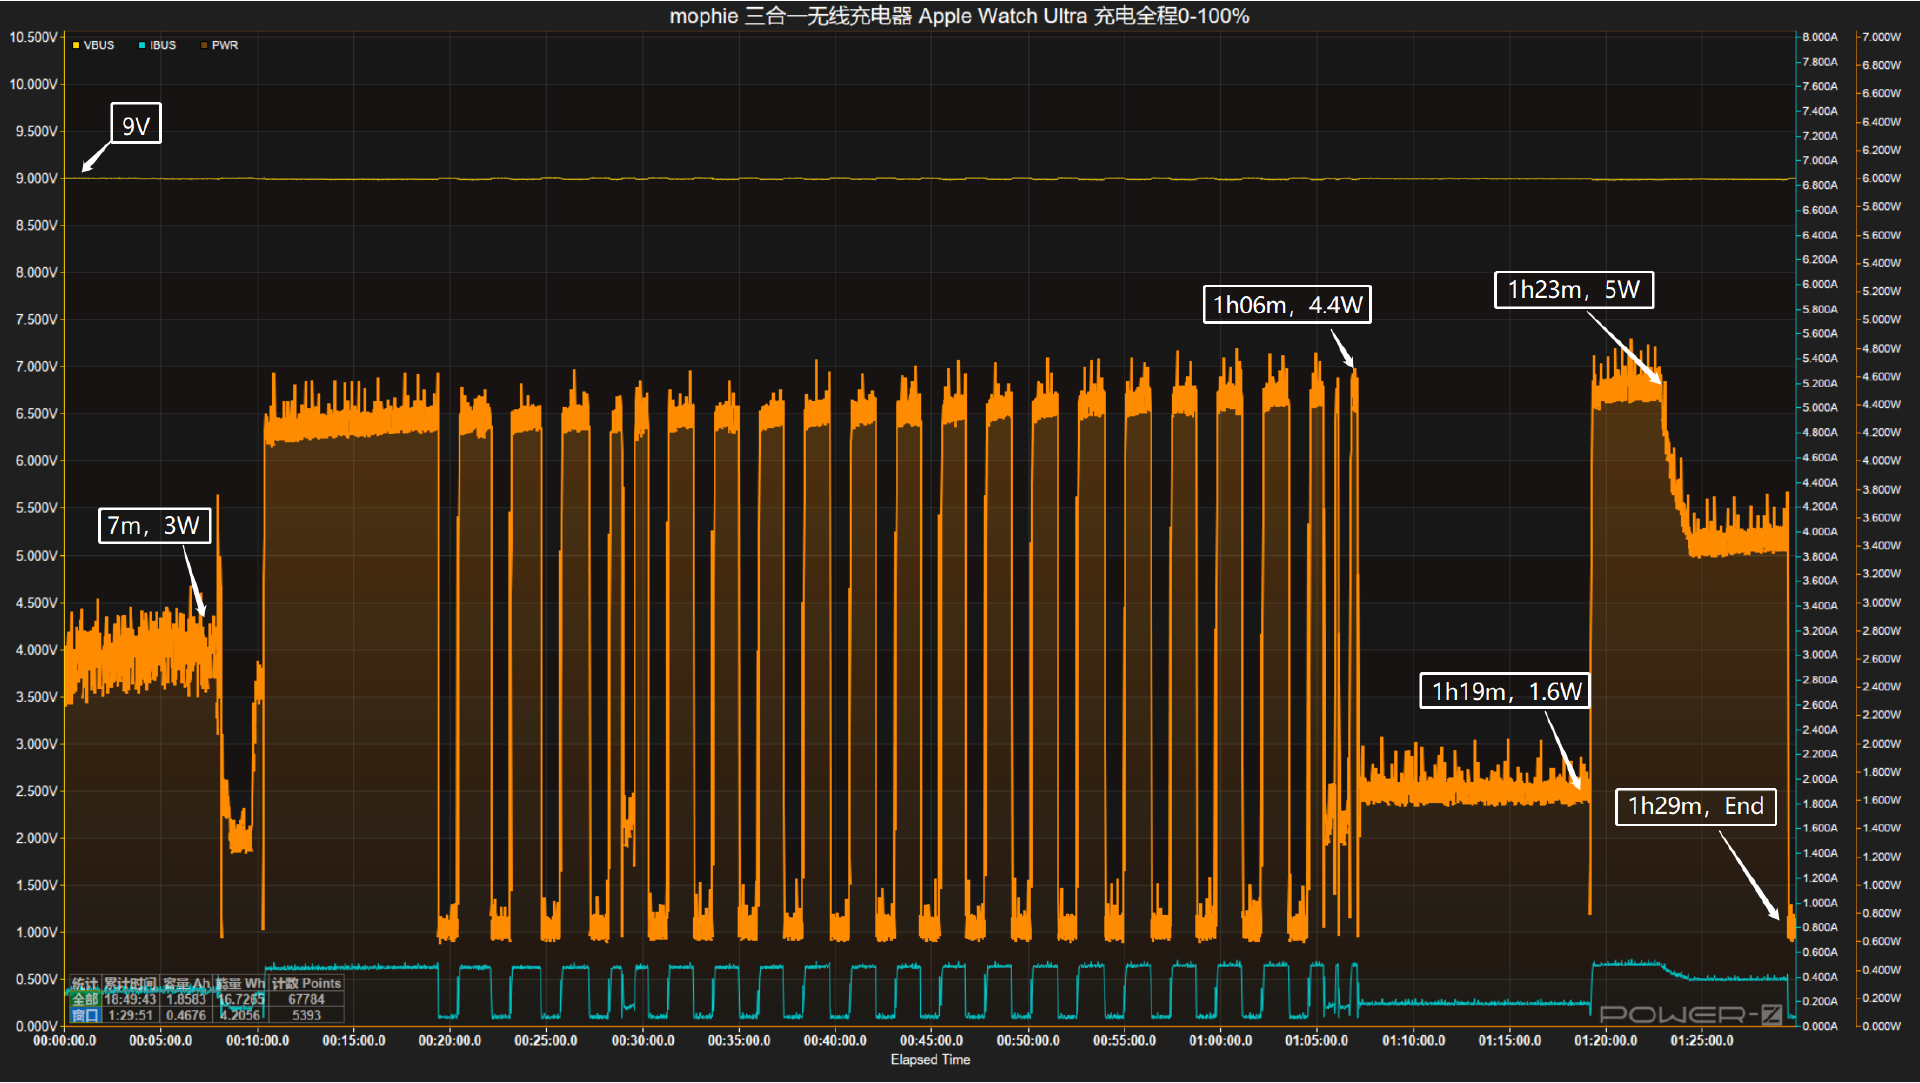This screenshot has height=1083, width=1920.
Task: Click the points count 67784
Action: 306,999
